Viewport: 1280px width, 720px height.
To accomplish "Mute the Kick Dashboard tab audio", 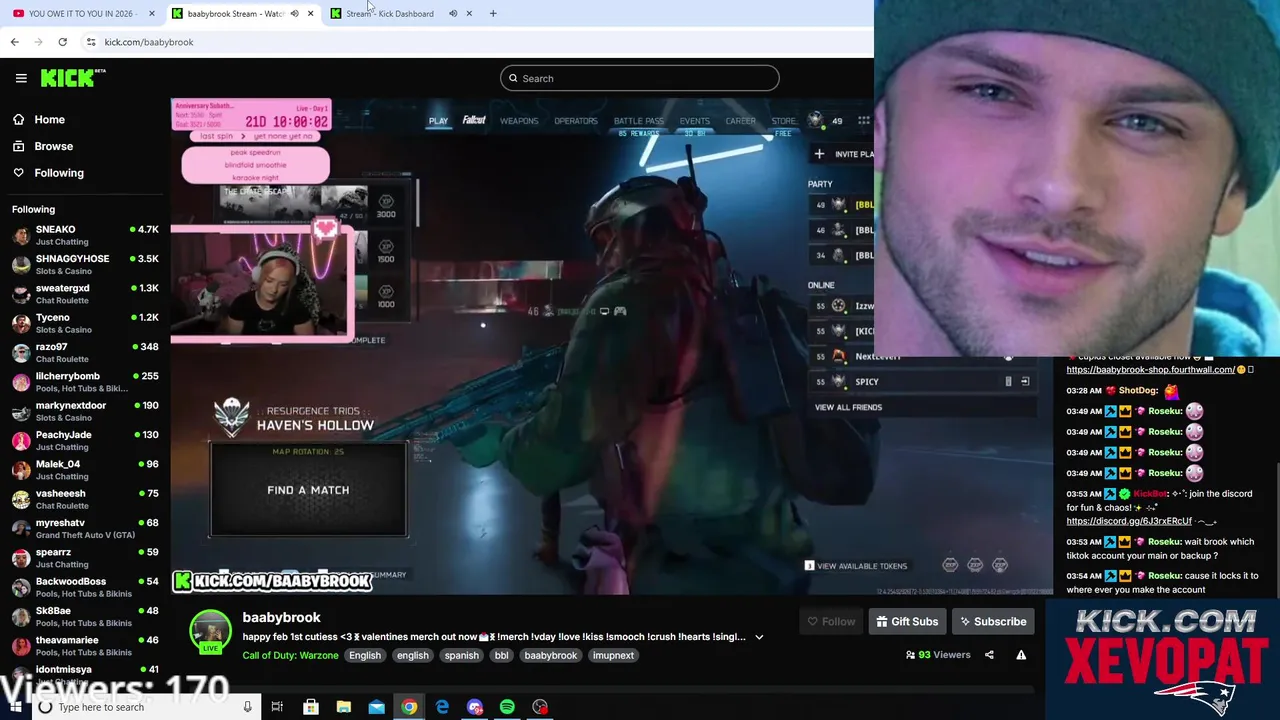I will tap(453, 13).
